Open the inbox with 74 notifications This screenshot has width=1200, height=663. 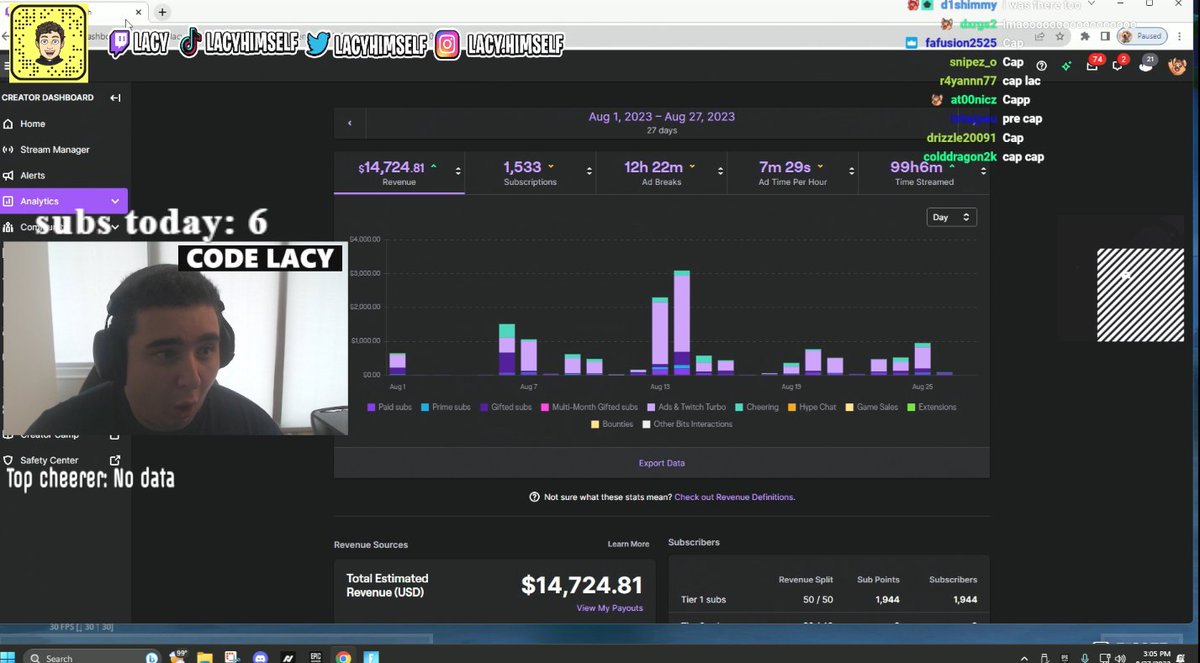1093,65
